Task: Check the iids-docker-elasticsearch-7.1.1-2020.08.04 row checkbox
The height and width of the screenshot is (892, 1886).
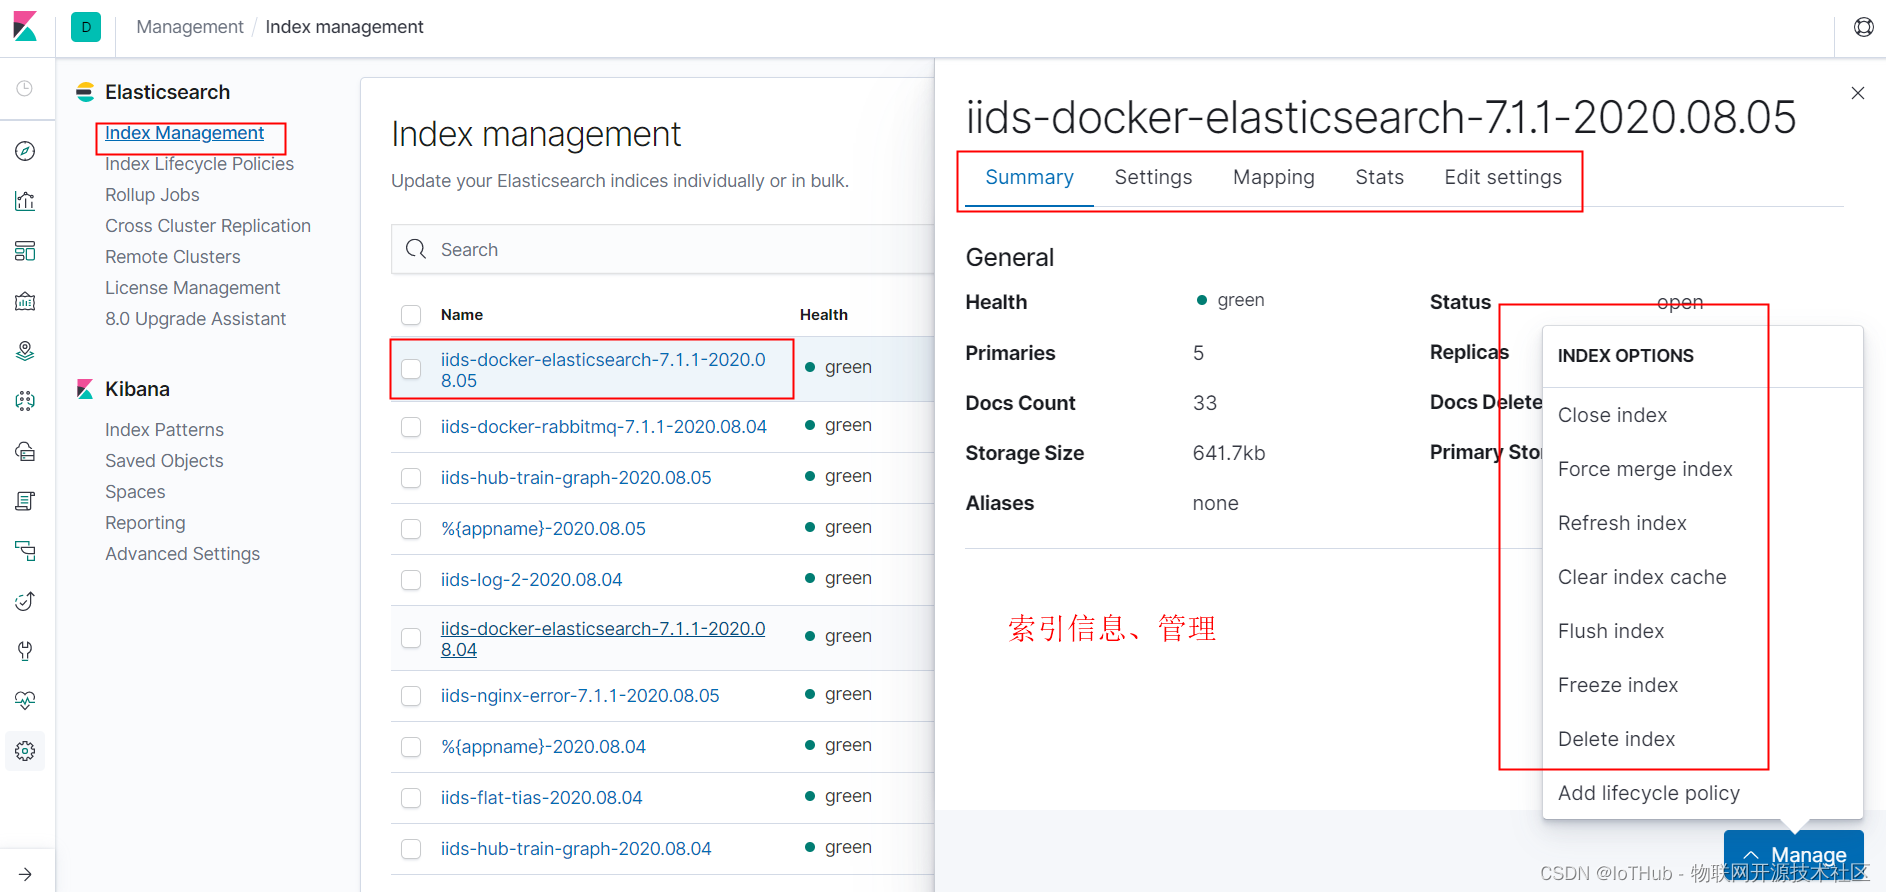Action: point(411,638)
